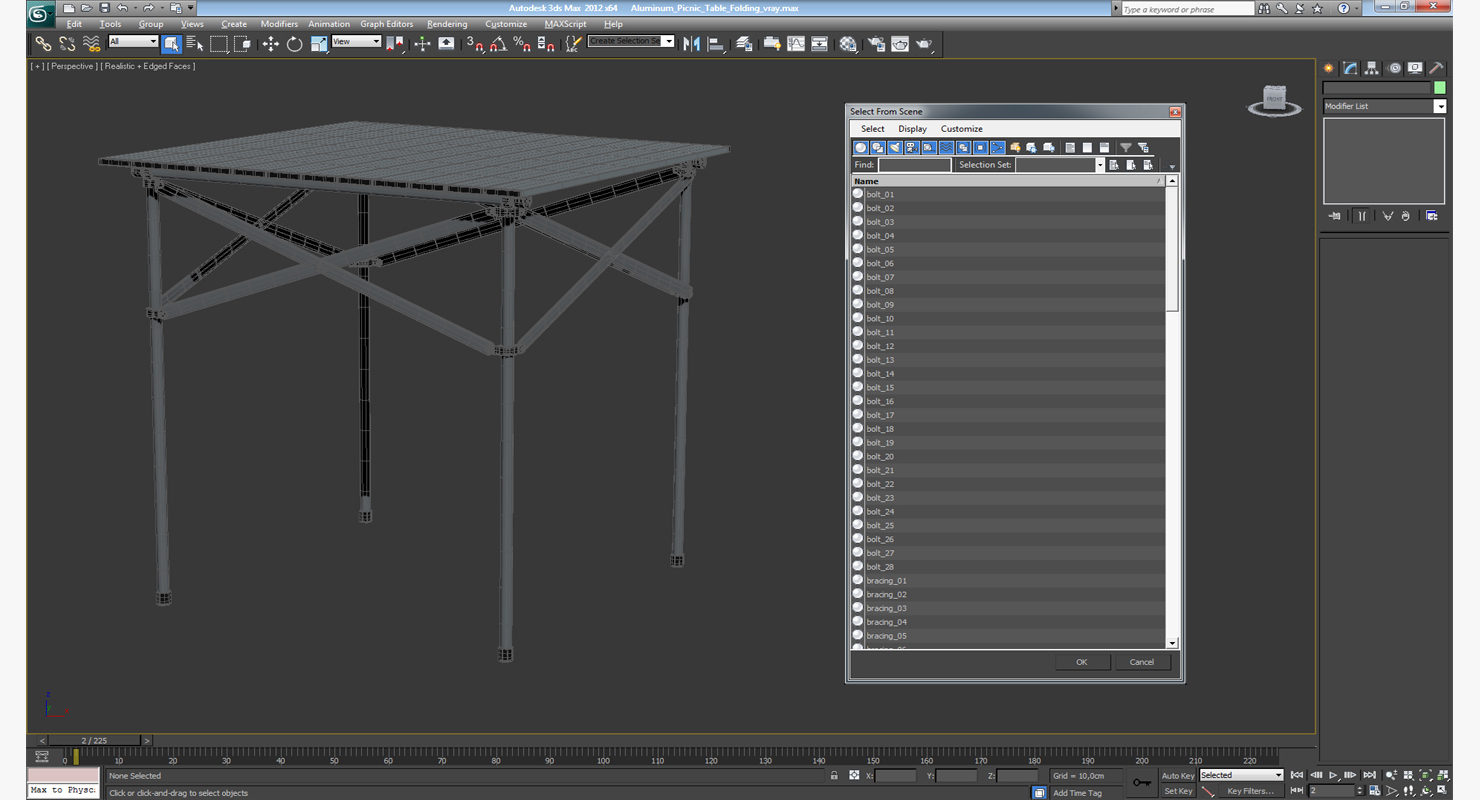
Task: Toggle 3D Snaps icon
Action: pos(475,44)
